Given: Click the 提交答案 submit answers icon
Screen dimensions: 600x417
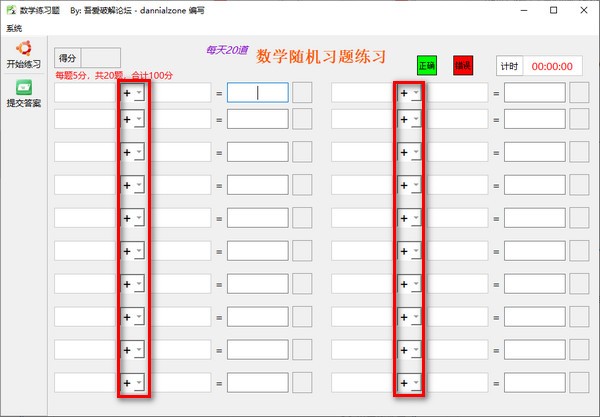Looking at the screenshot, I should (24, 87).
